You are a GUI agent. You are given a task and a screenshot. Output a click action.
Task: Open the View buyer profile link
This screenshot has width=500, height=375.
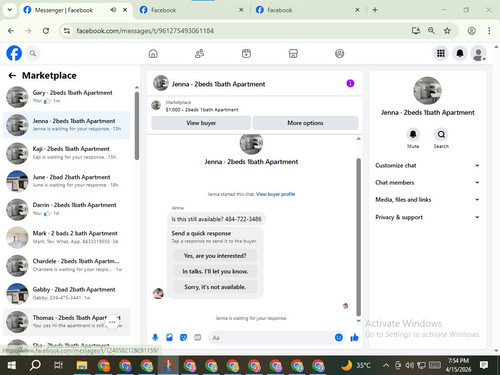point(275,194)
